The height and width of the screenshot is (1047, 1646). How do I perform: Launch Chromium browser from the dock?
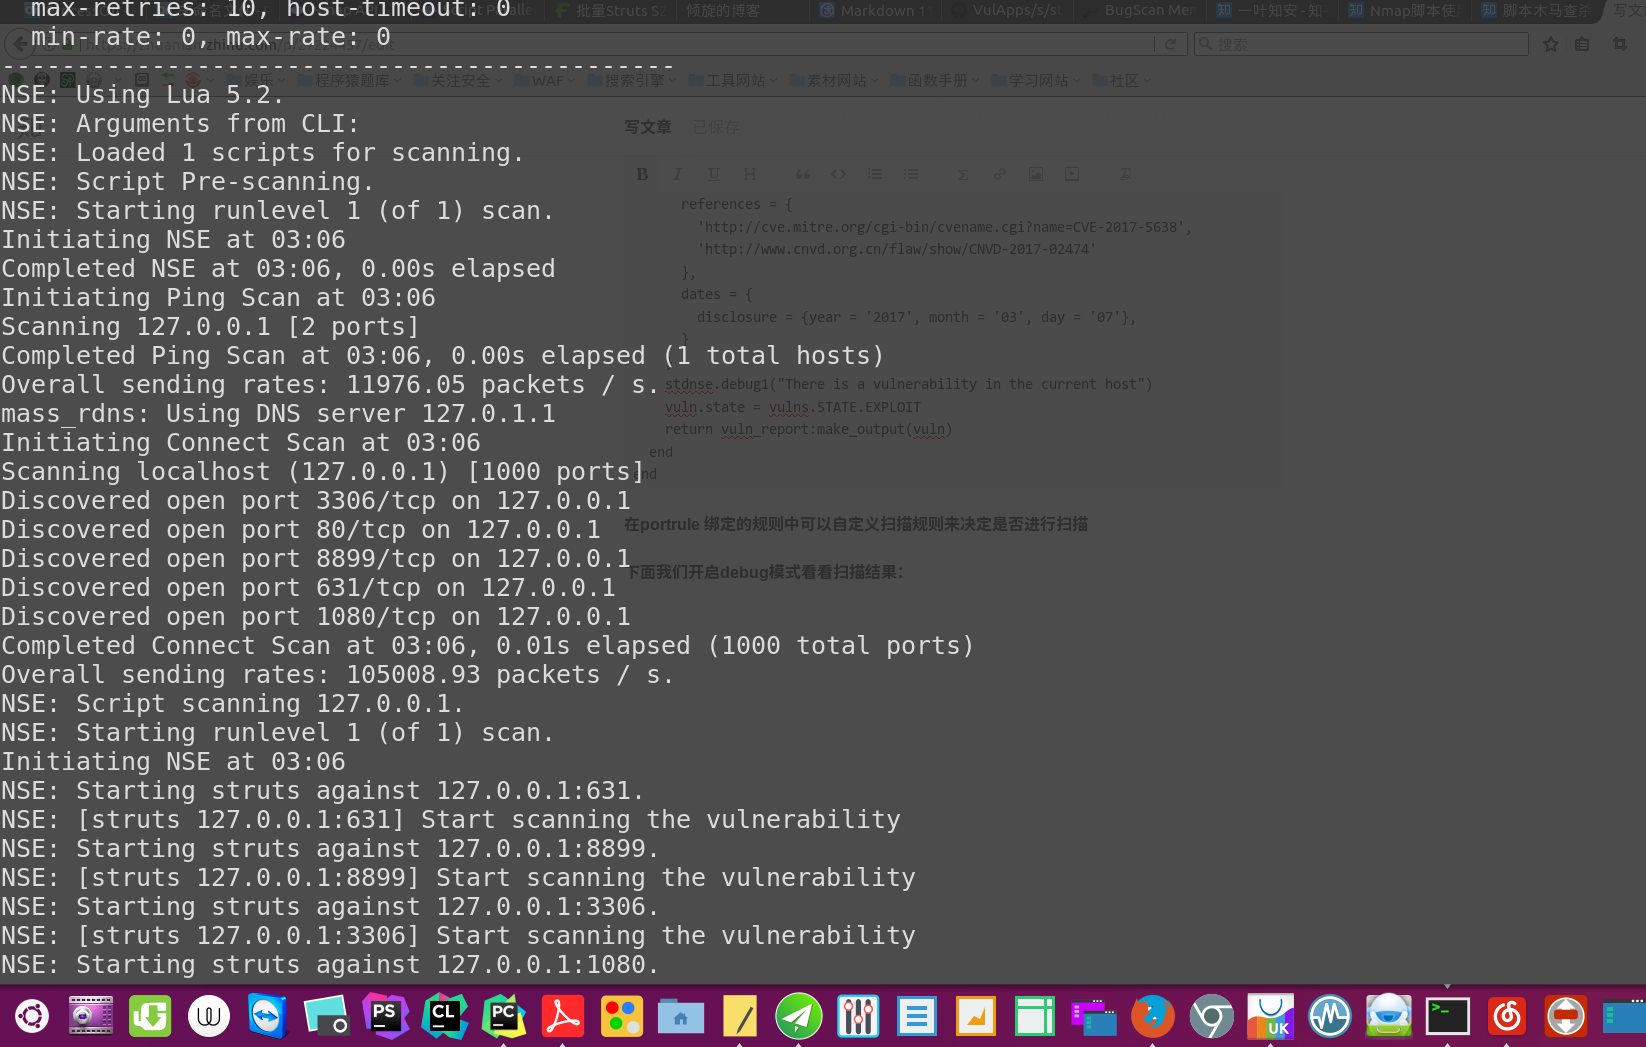1211,1017
